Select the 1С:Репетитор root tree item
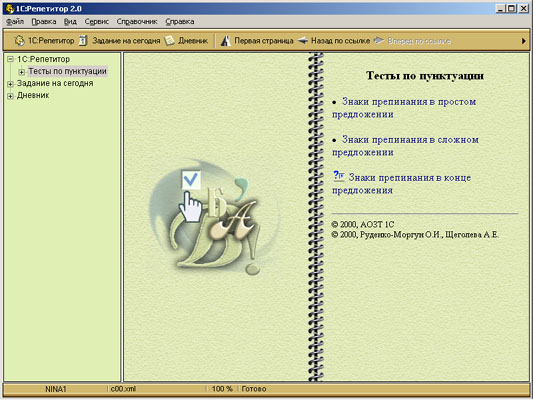This screenshot has height=400, width=533. [44, 59]
